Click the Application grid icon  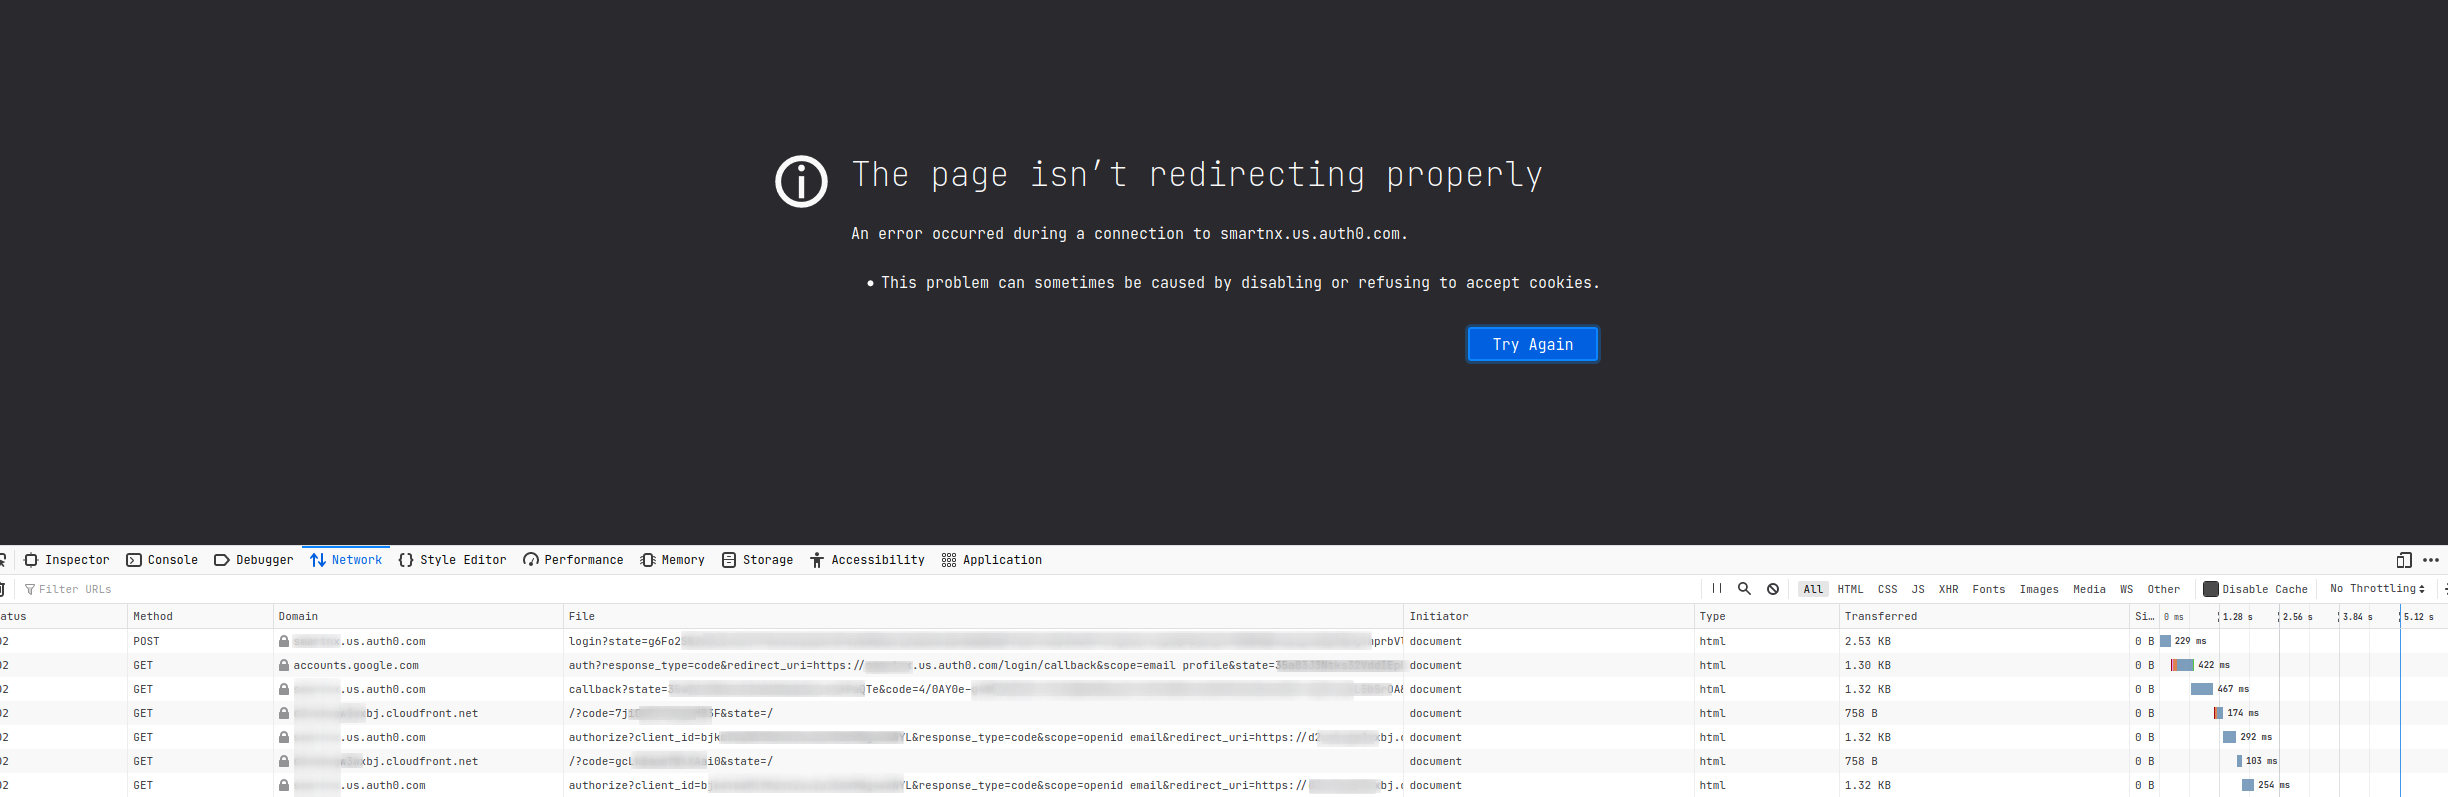pyautogui.click(x=949, y=560)
